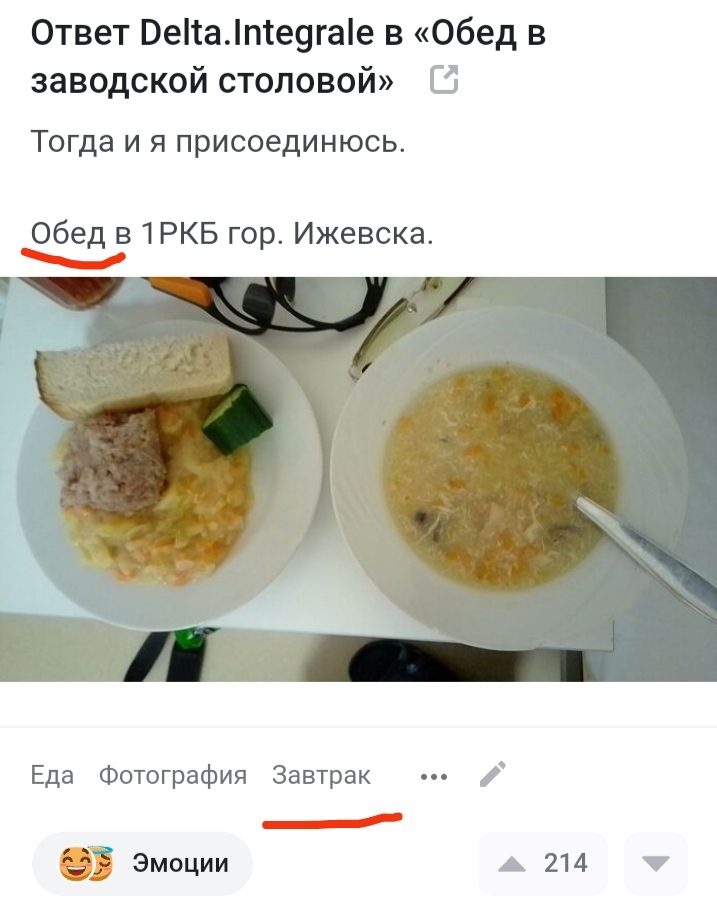
Task: Open the Фотография tag
Action: point(173,775)
